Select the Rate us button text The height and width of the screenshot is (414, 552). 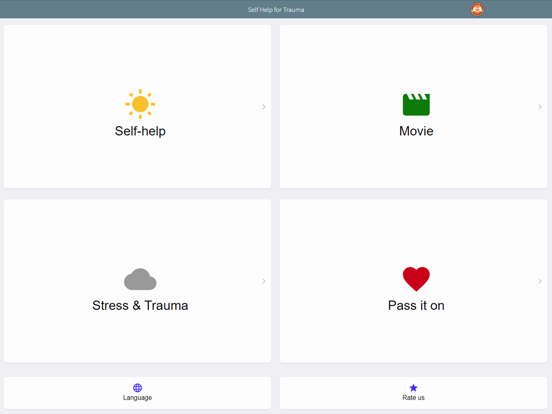(413, 397)
